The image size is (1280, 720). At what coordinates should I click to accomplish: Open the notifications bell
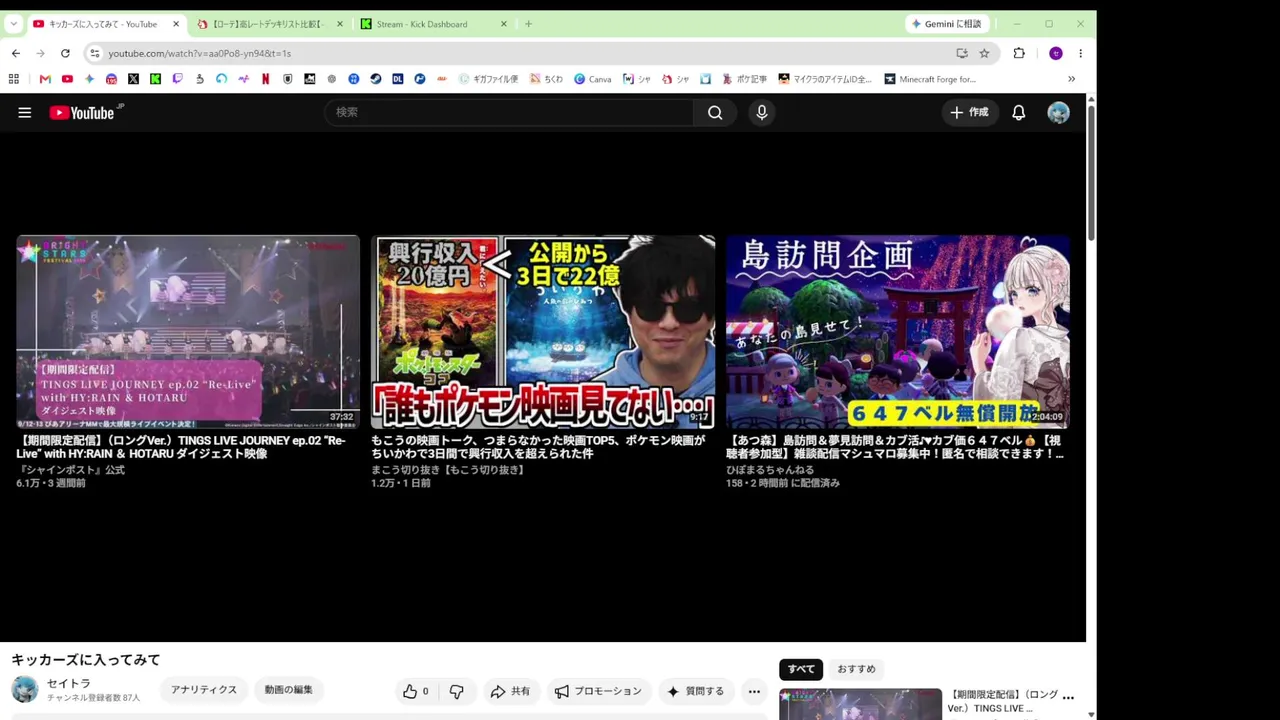1018,113
